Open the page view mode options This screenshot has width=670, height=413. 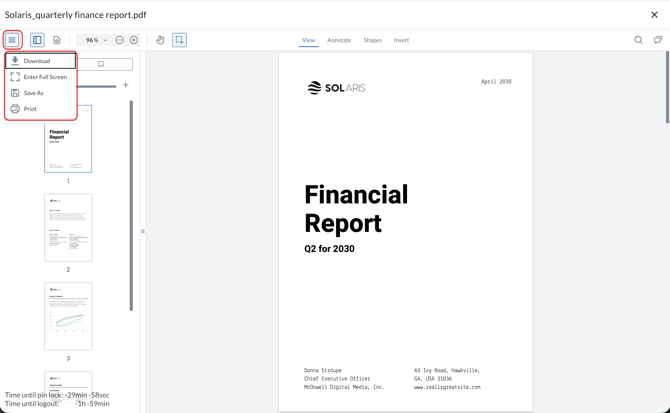[57, 40]
